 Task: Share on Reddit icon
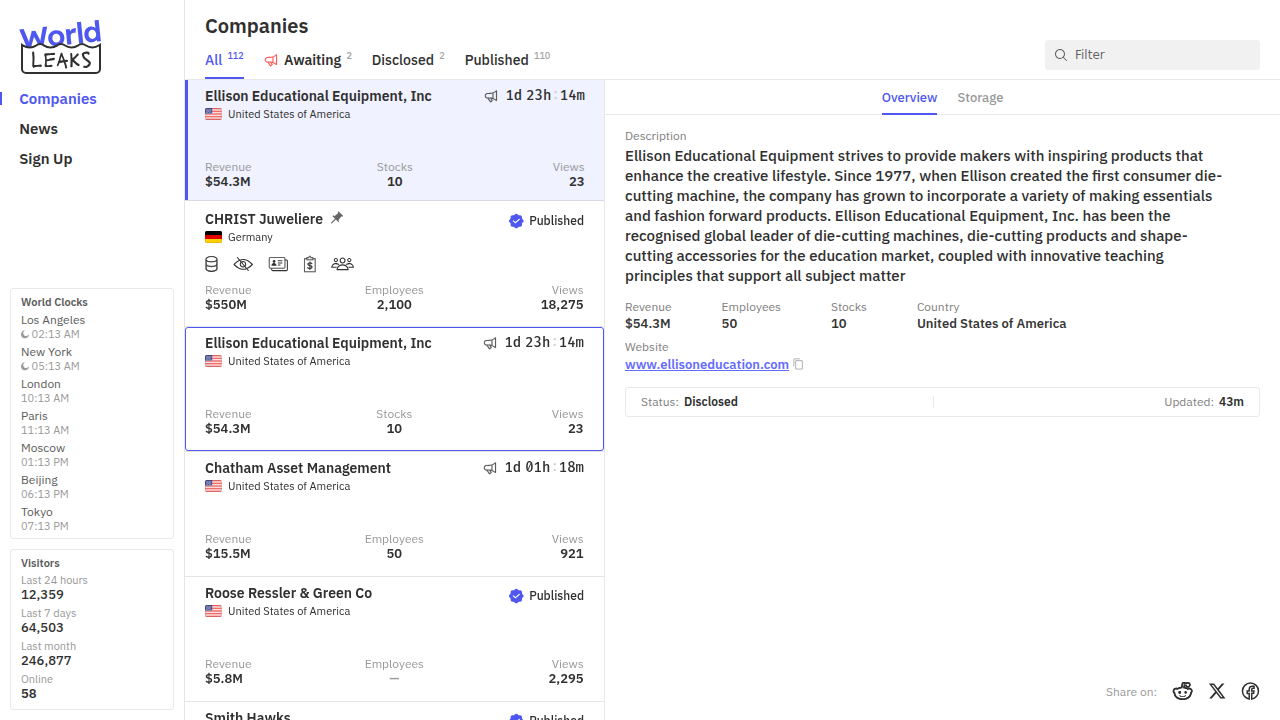pos(1183,691)
